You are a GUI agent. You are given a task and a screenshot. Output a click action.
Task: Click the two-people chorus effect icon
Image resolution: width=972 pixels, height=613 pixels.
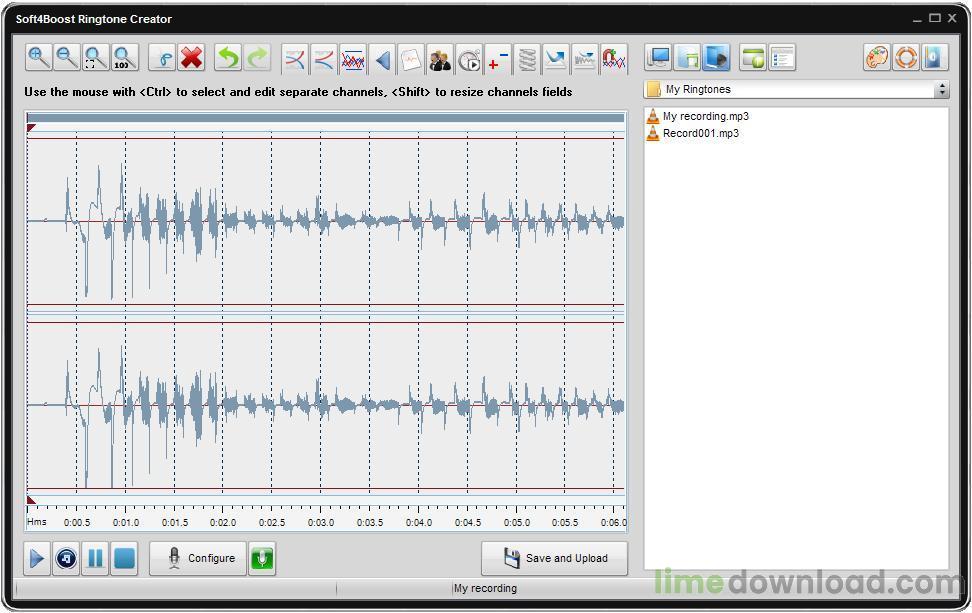click(x=440, y=60)
